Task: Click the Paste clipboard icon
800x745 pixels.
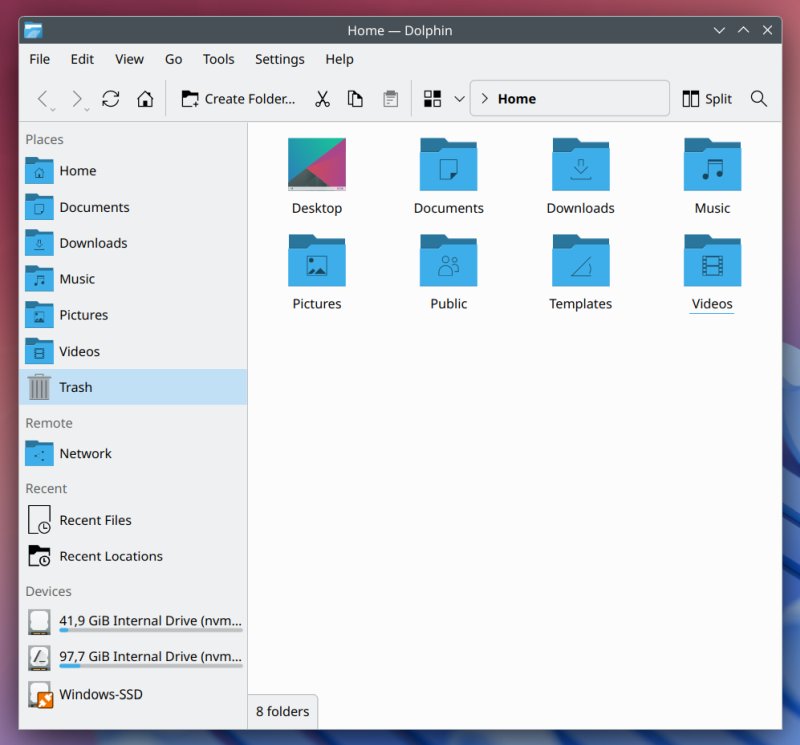Action: click(390, 99)
